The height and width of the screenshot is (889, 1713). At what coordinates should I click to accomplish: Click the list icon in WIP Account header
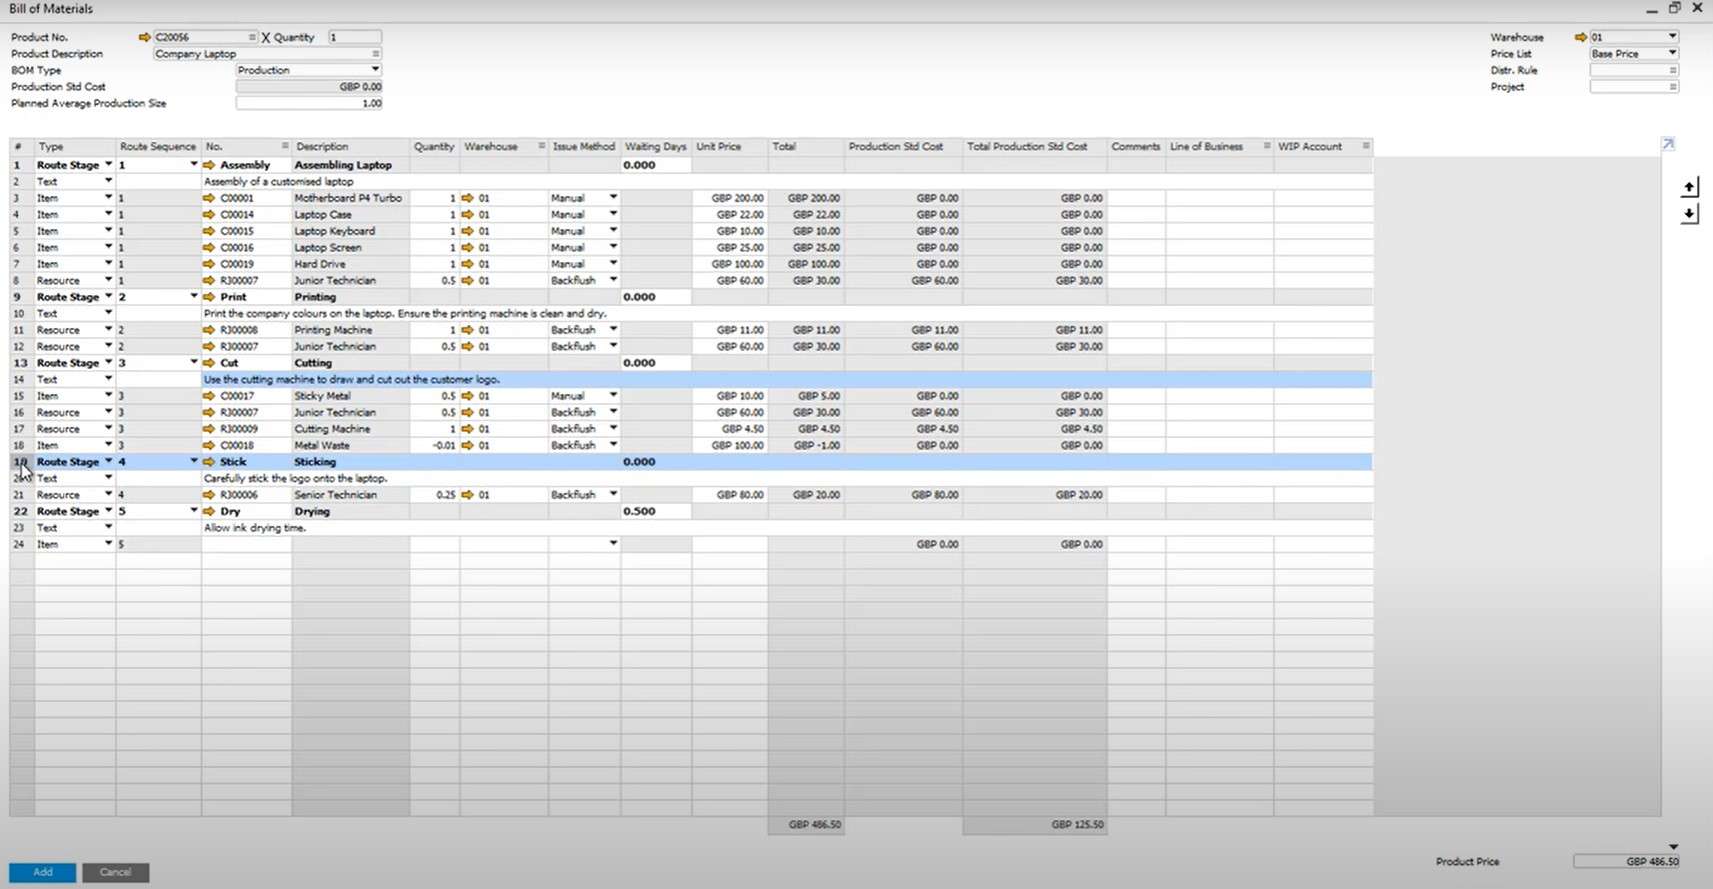[1366, 146]
